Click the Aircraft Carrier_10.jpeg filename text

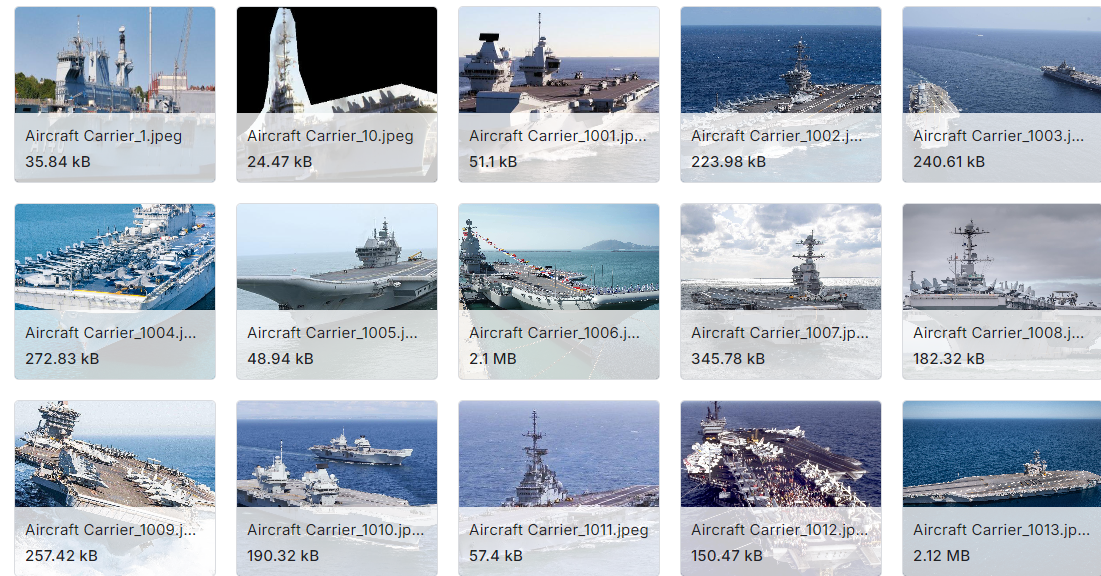point(330,136)
